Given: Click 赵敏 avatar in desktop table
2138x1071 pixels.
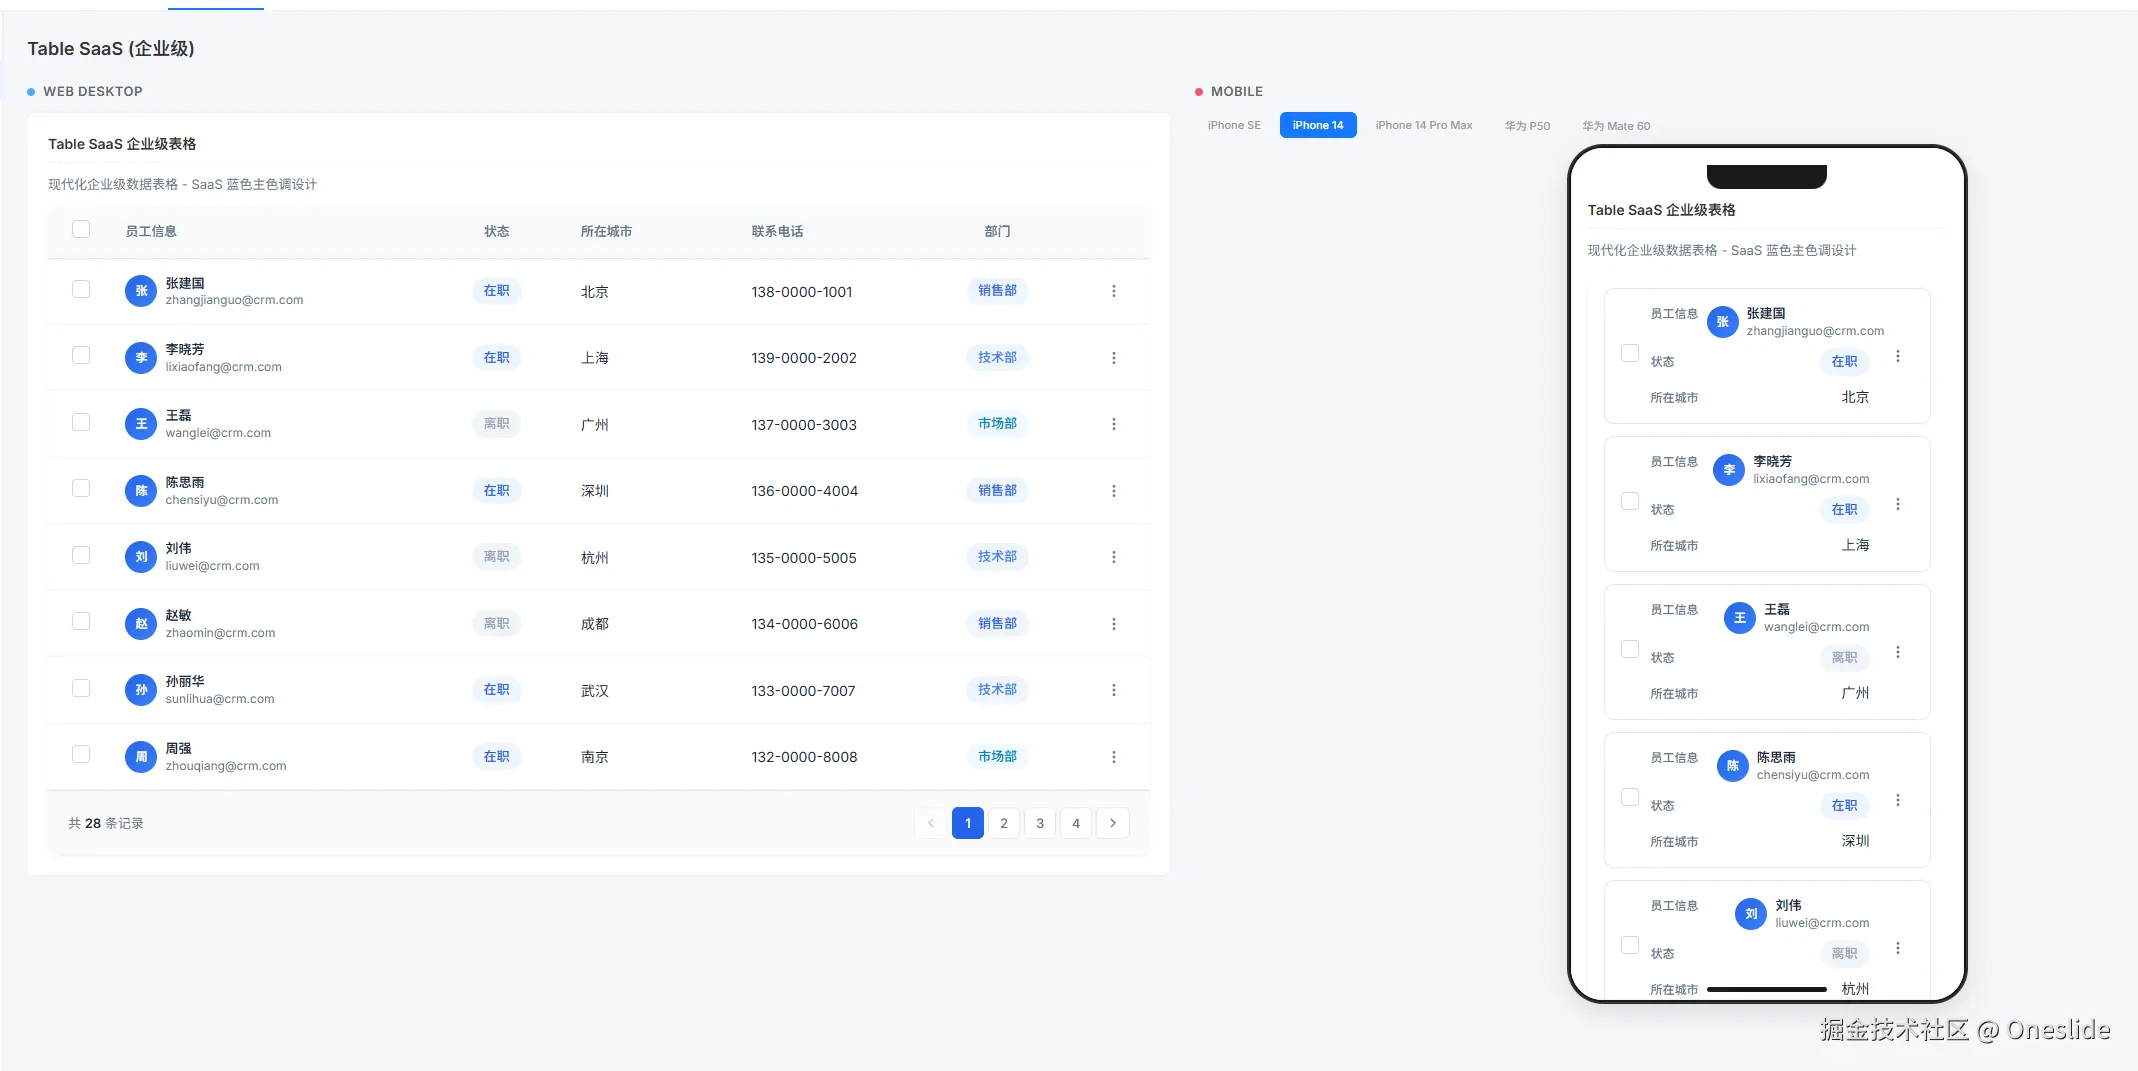Looking at the screenshot, I should pyautogui.click(x=141, y=624).
